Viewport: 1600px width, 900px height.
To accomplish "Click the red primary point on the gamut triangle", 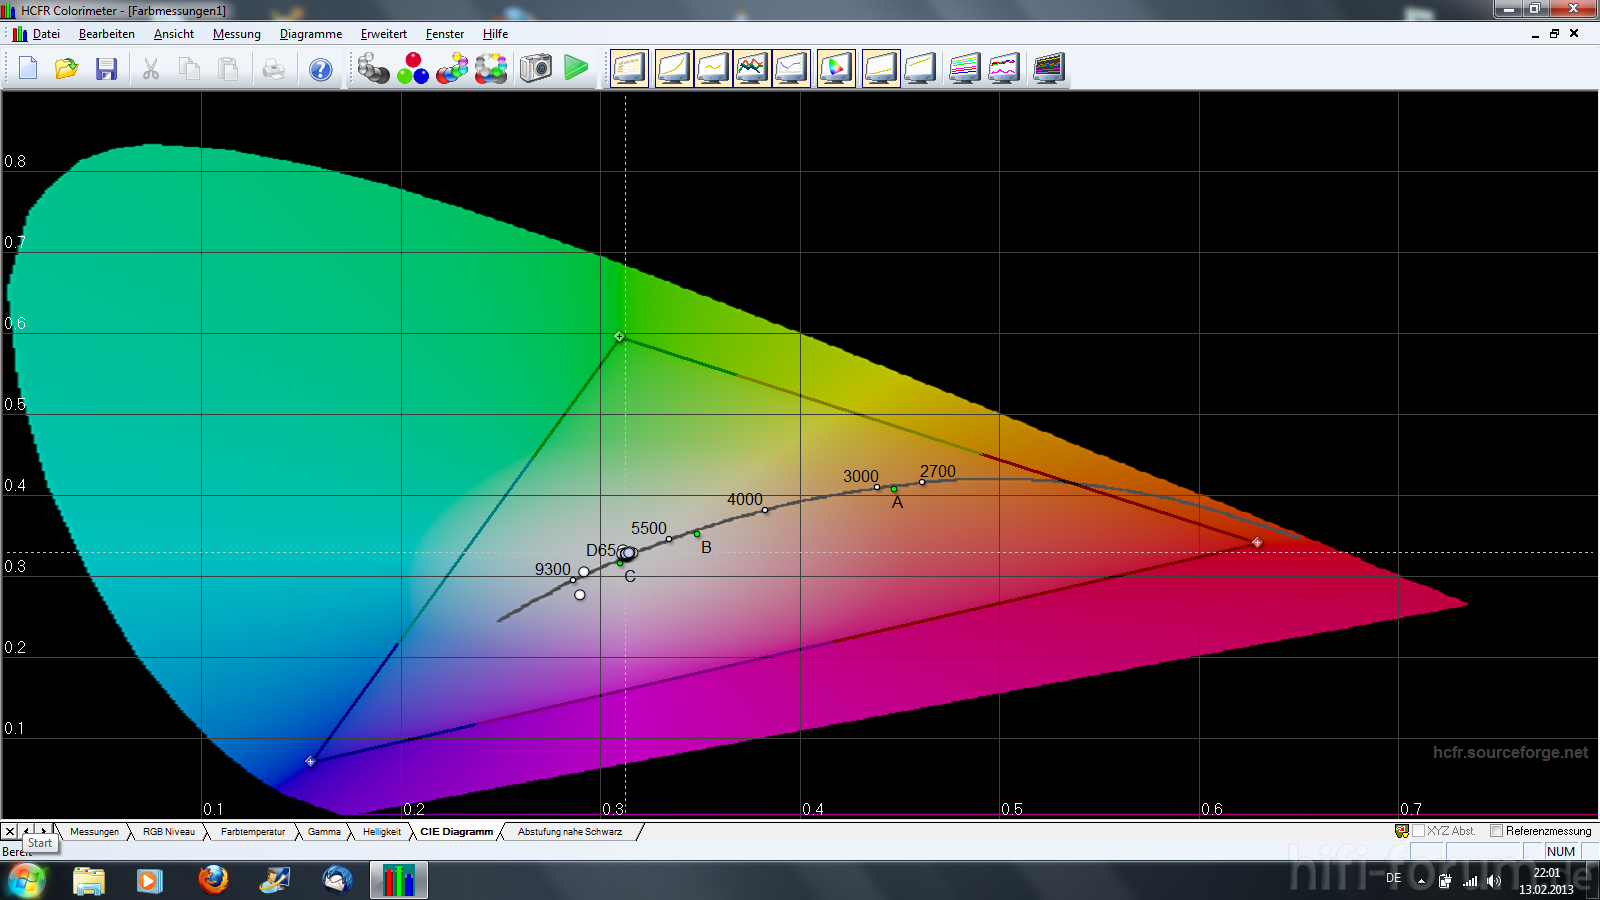I will (1257, 543).
